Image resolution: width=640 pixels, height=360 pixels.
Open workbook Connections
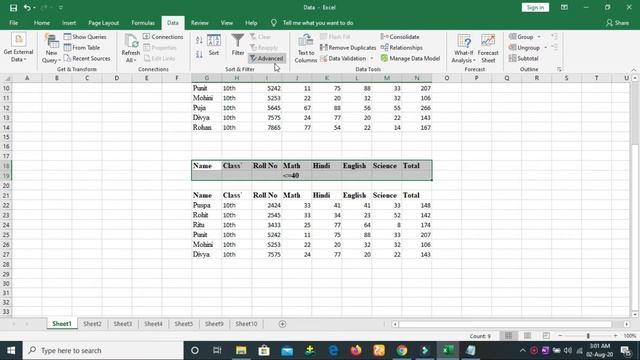[163, 37]
